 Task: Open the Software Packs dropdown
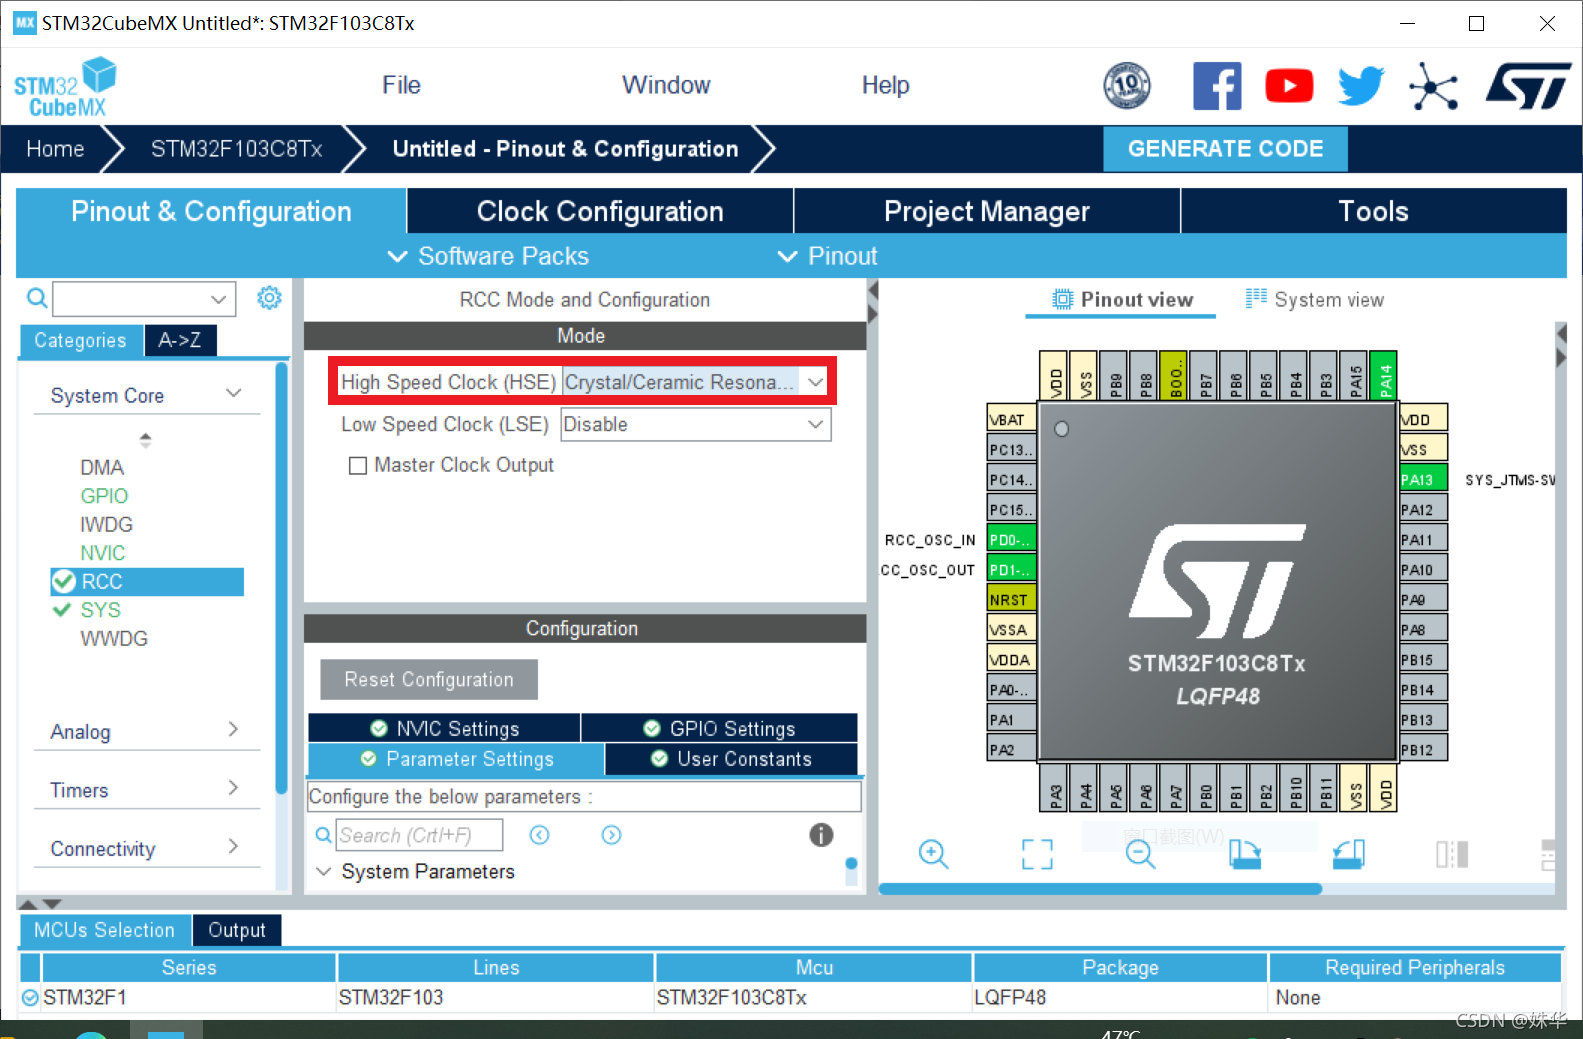488,256
